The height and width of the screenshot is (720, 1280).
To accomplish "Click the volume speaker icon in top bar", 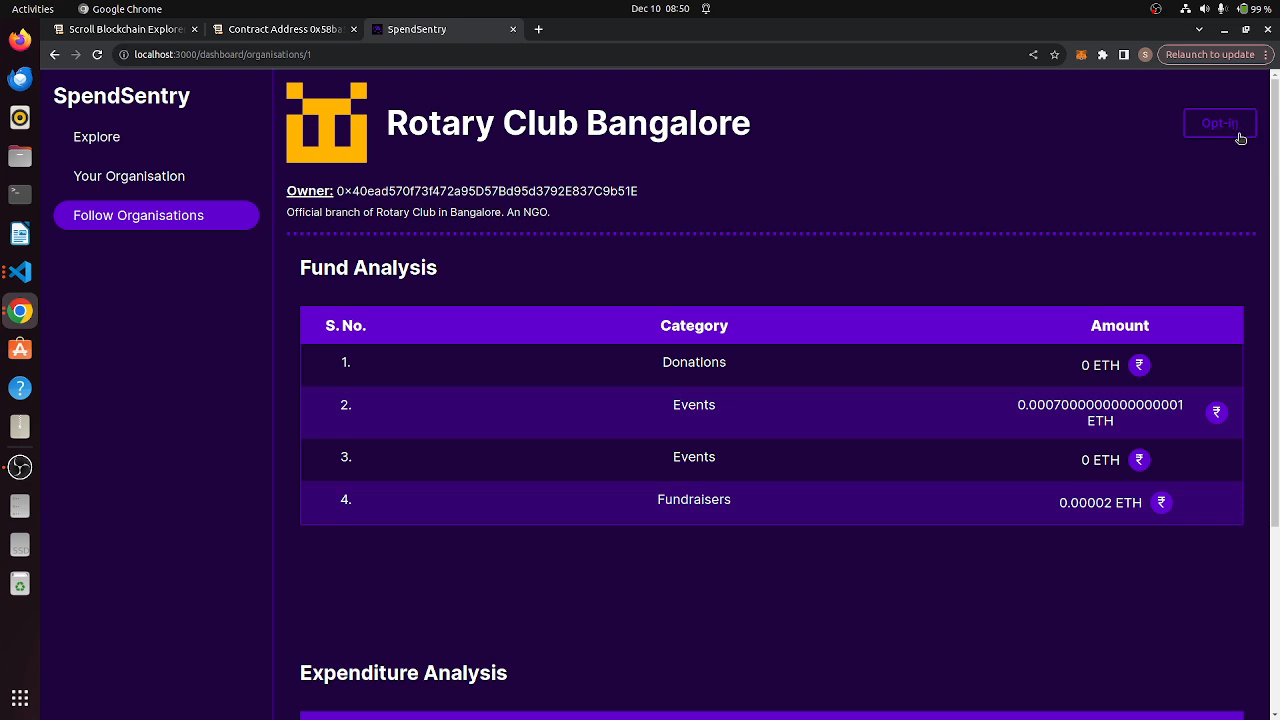I will pos(1204,9).
